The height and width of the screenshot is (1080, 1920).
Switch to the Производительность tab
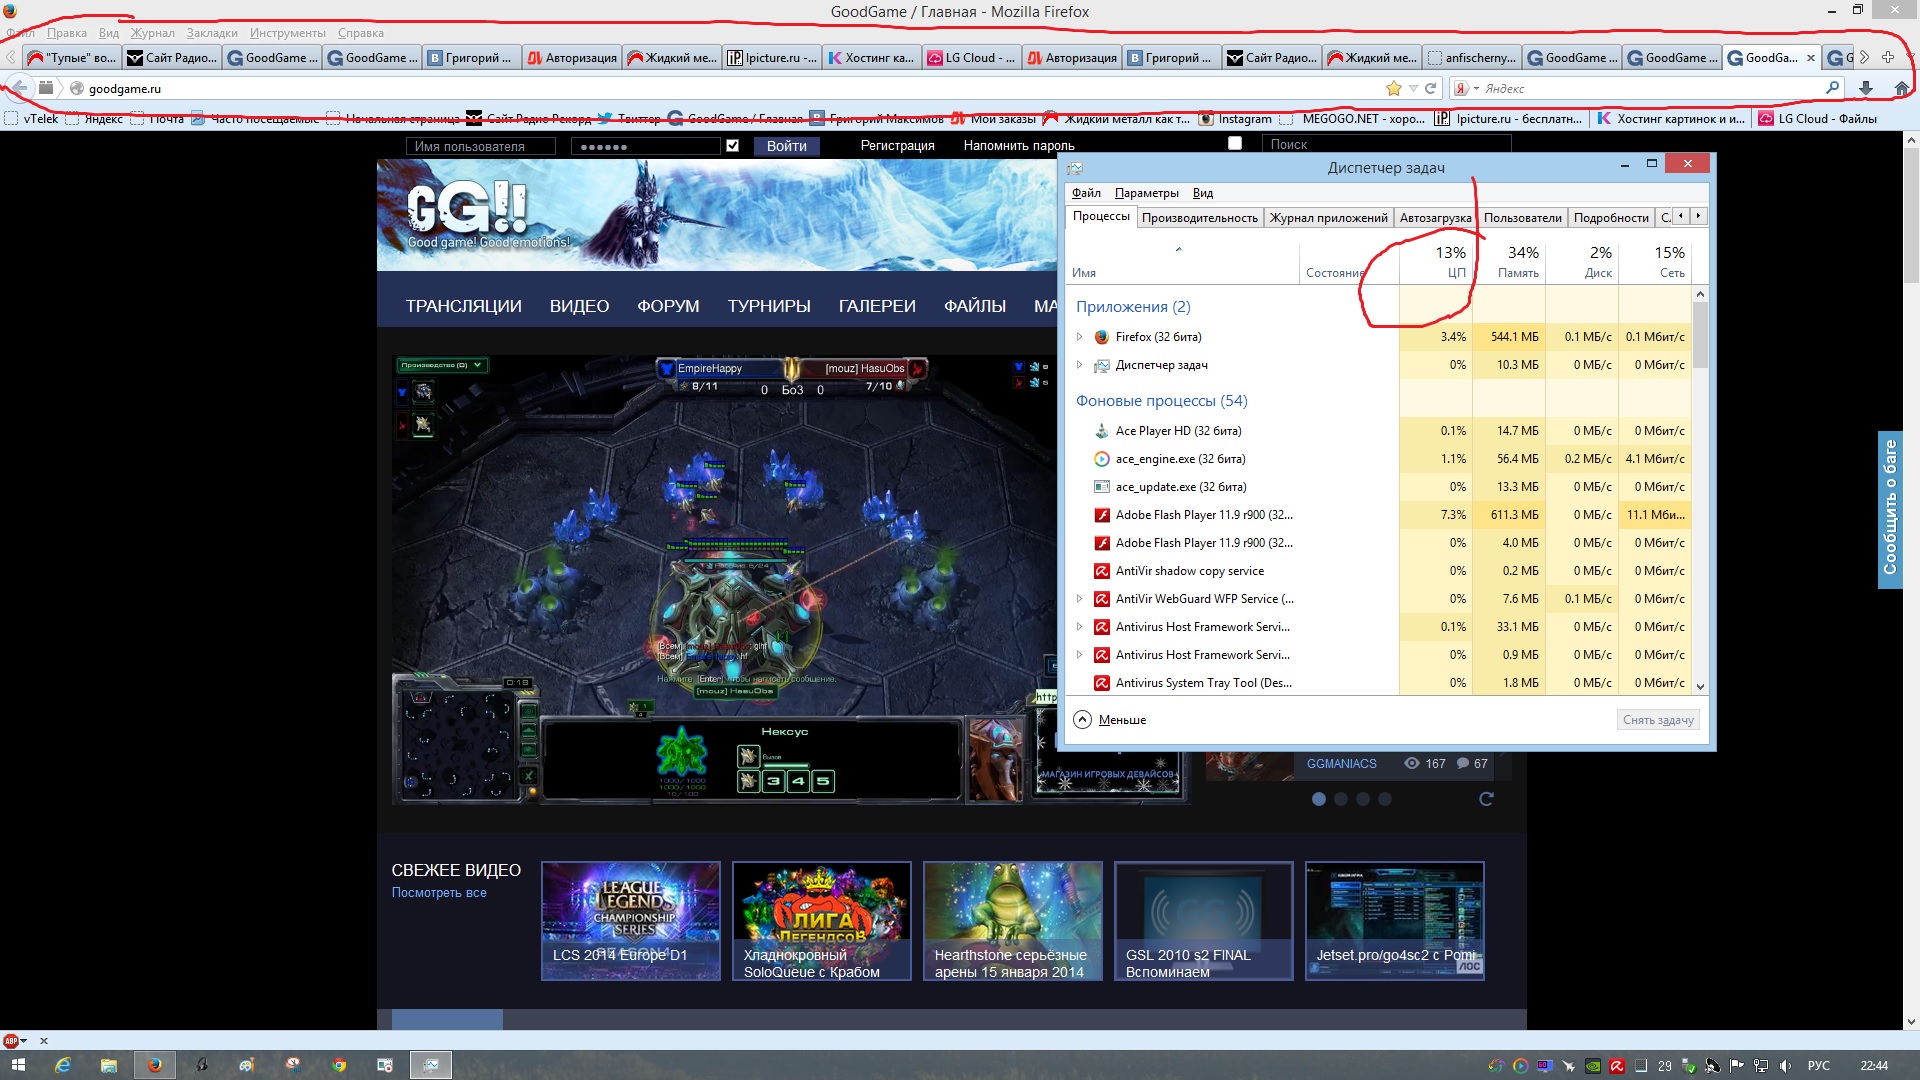tap(1199, 217)
